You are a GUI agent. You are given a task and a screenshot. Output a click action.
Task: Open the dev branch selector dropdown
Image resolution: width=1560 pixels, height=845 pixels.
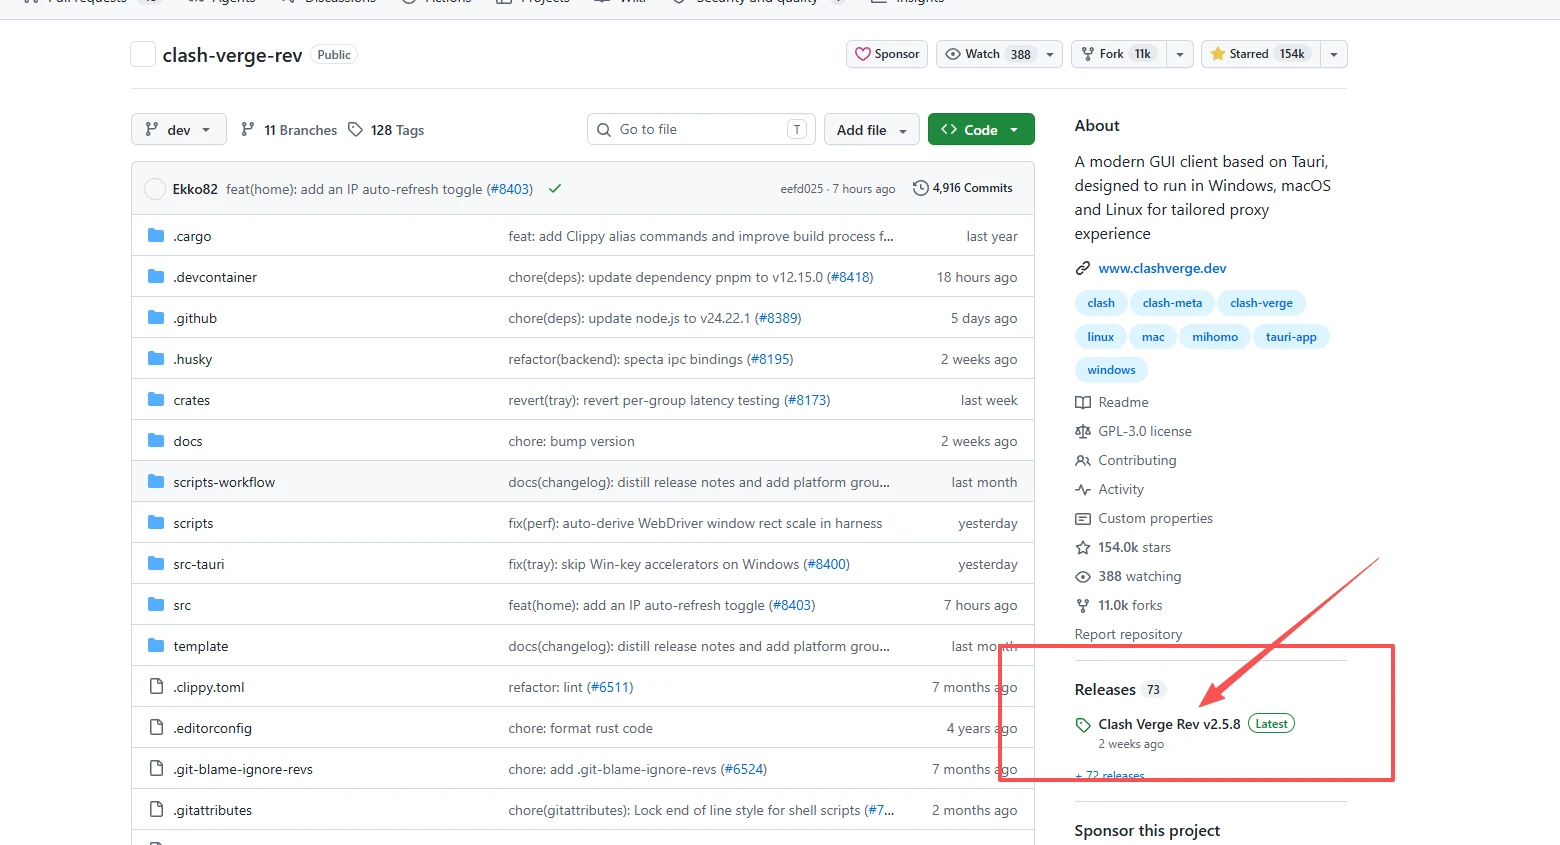[179, 130]
